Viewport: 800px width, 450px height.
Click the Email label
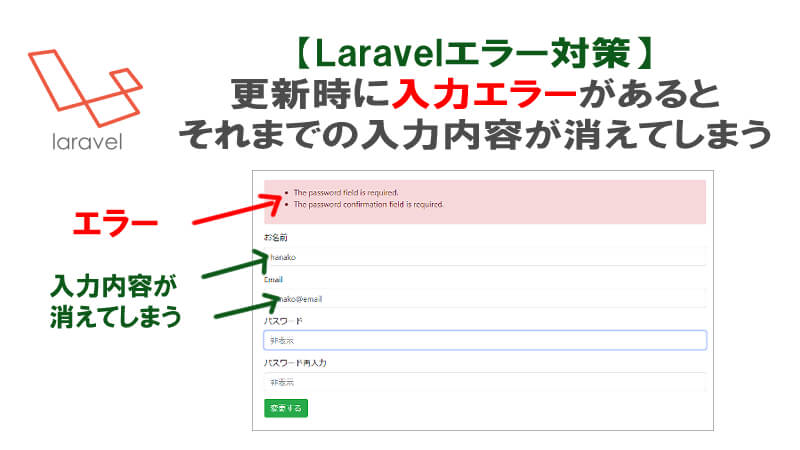[273, 280]
